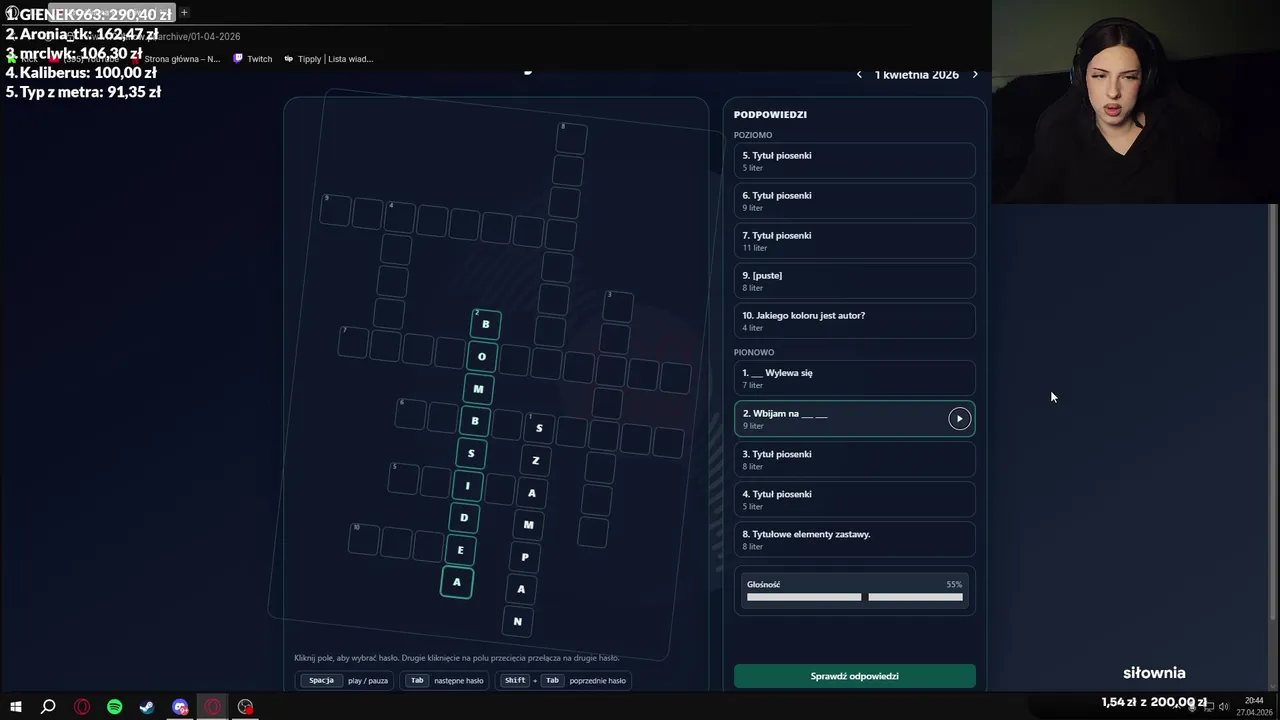Open the first Opera GX taskbar icon

pos(82,707)
